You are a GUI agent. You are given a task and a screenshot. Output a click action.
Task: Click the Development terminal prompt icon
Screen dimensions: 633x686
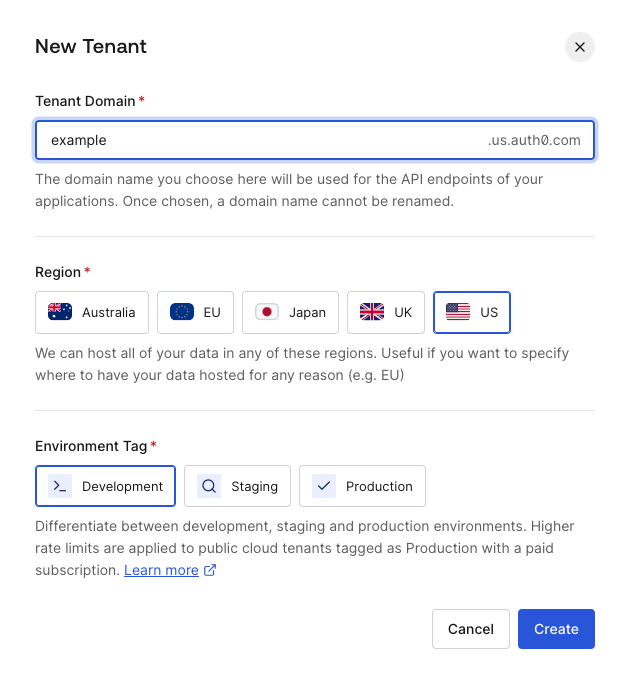pos(60,486)
